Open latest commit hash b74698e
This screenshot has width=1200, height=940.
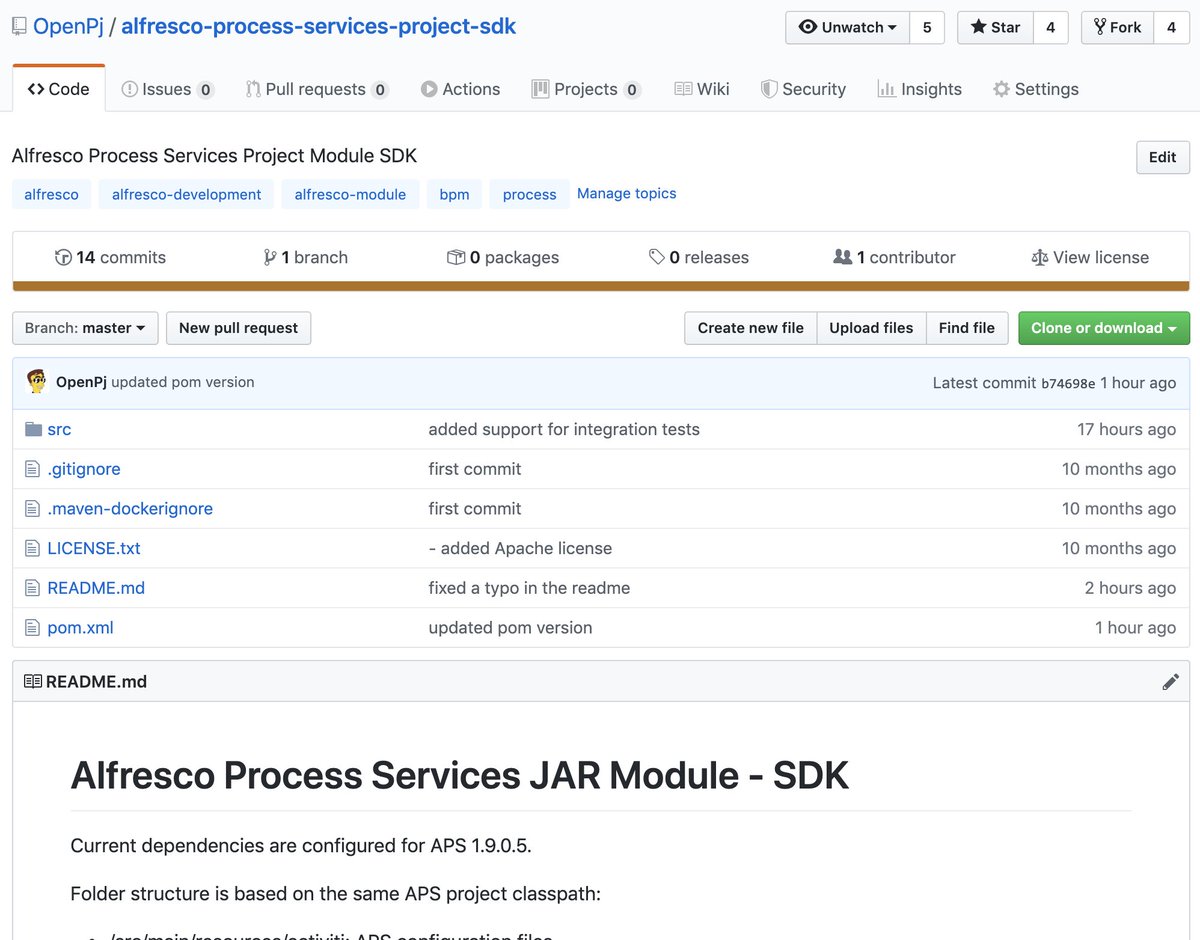tap(1068, 383)
